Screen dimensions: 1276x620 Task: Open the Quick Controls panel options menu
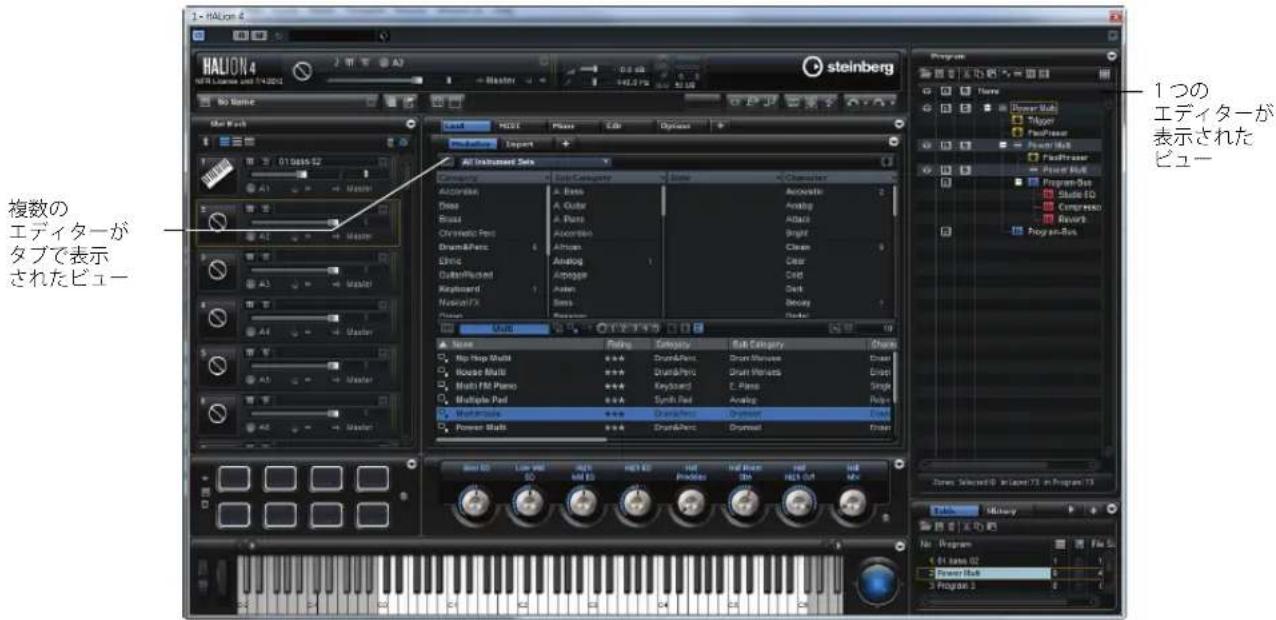click(x=898, y=463)
